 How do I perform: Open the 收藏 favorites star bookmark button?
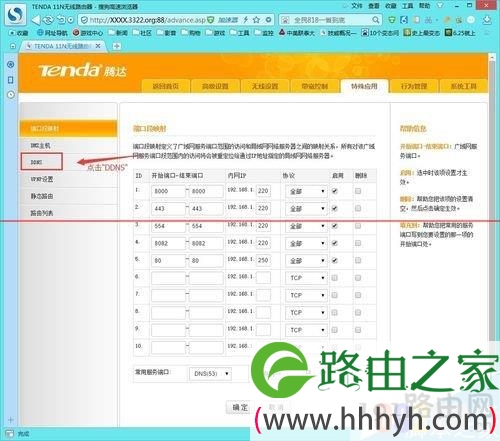[19, 33]
